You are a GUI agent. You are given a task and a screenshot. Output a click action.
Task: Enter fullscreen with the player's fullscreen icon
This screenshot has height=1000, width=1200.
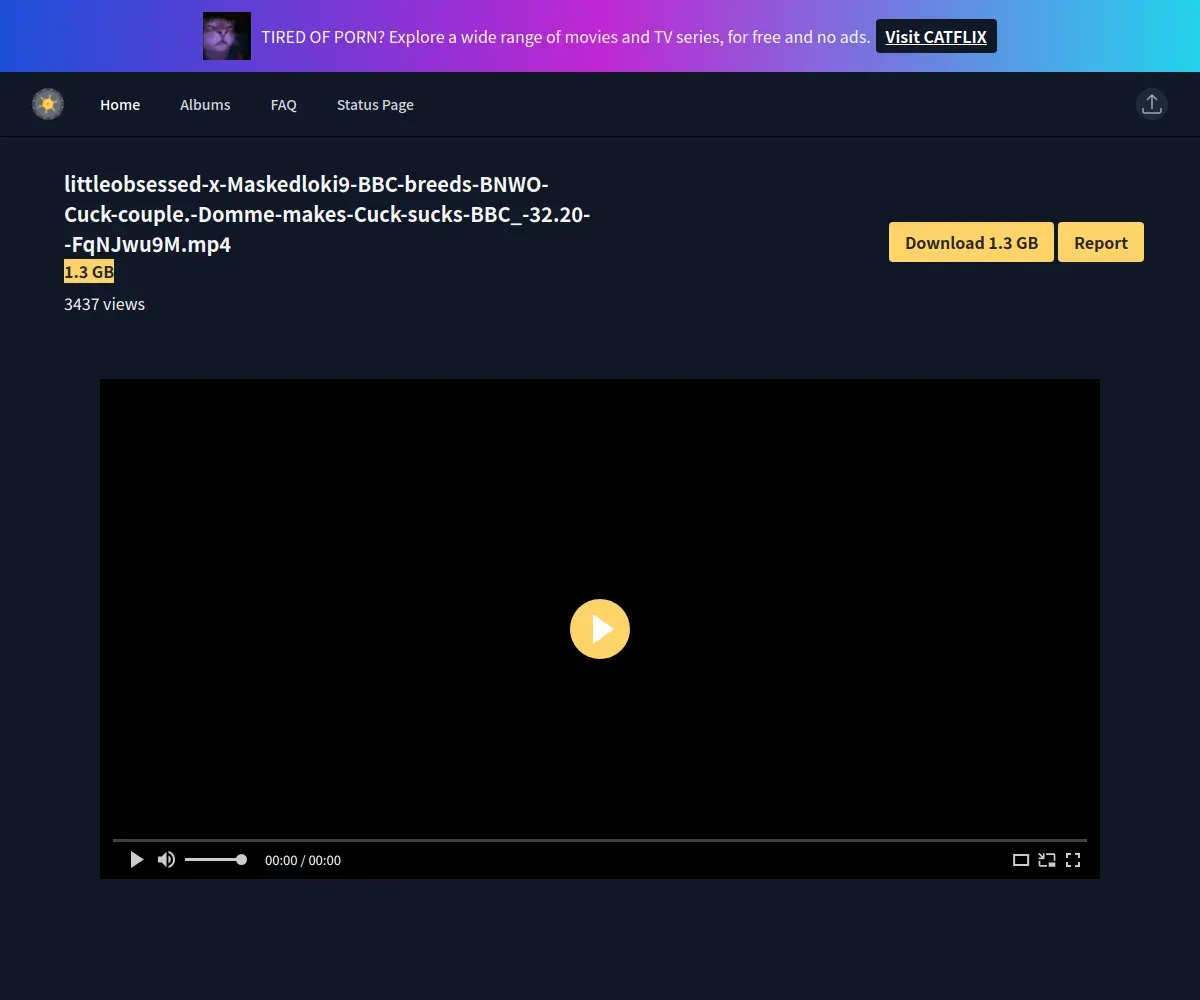pyautogui.click(x=1073, y=860)
